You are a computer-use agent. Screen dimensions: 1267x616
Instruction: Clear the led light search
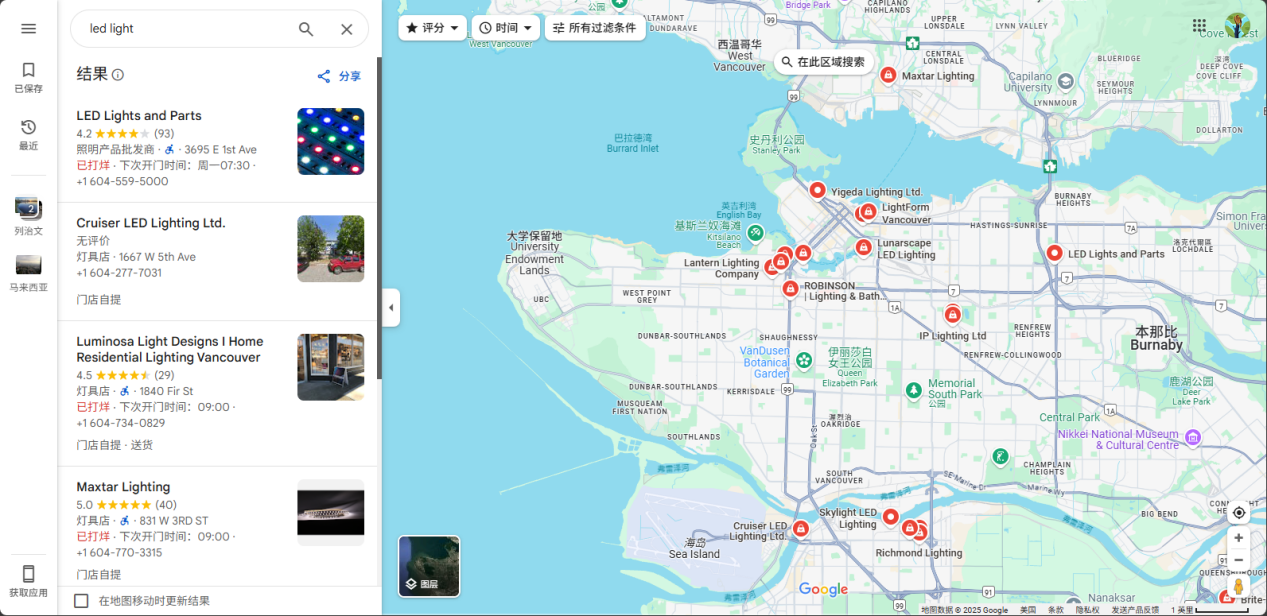click(x=346, y=29)
